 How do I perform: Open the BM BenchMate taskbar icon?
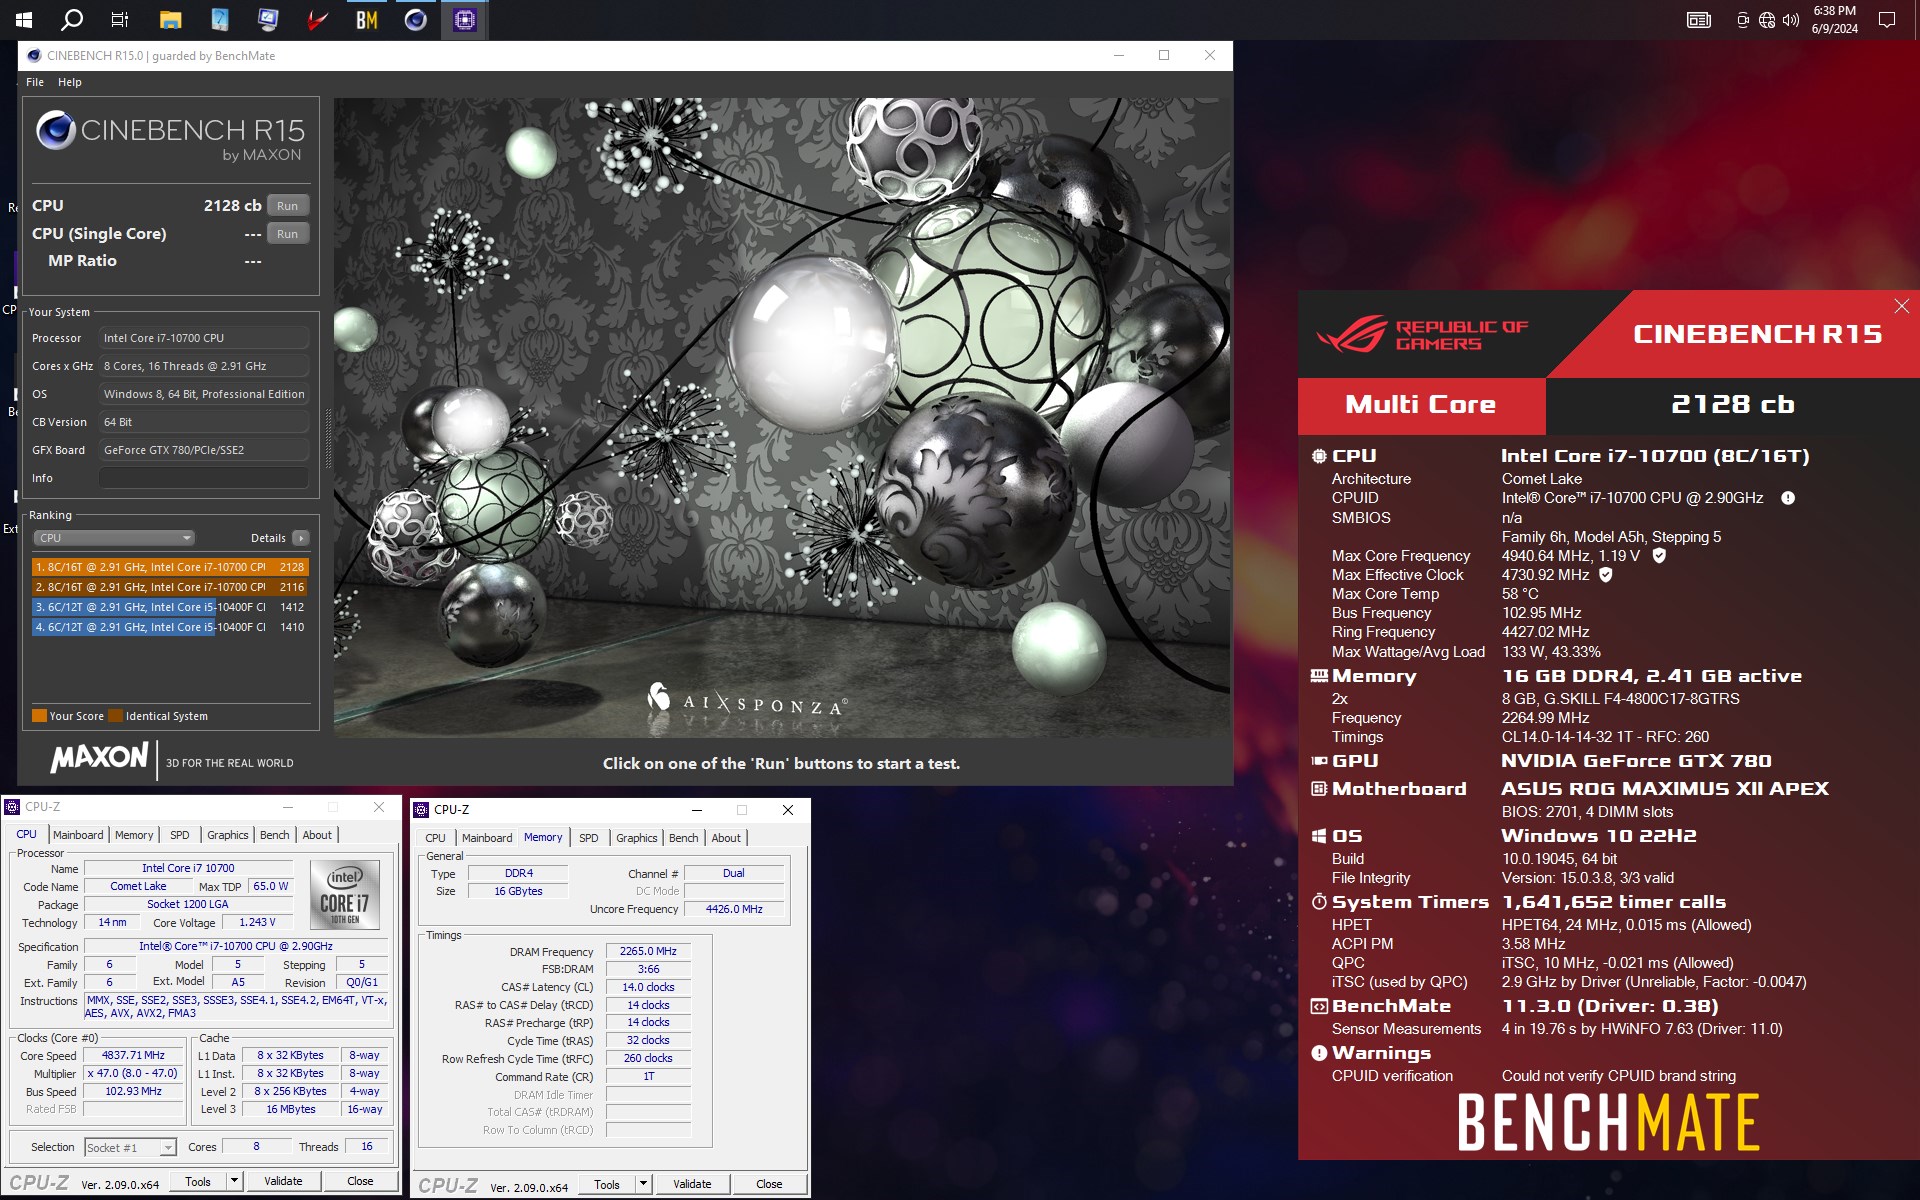pyautogui.click(x=367, y=19)
